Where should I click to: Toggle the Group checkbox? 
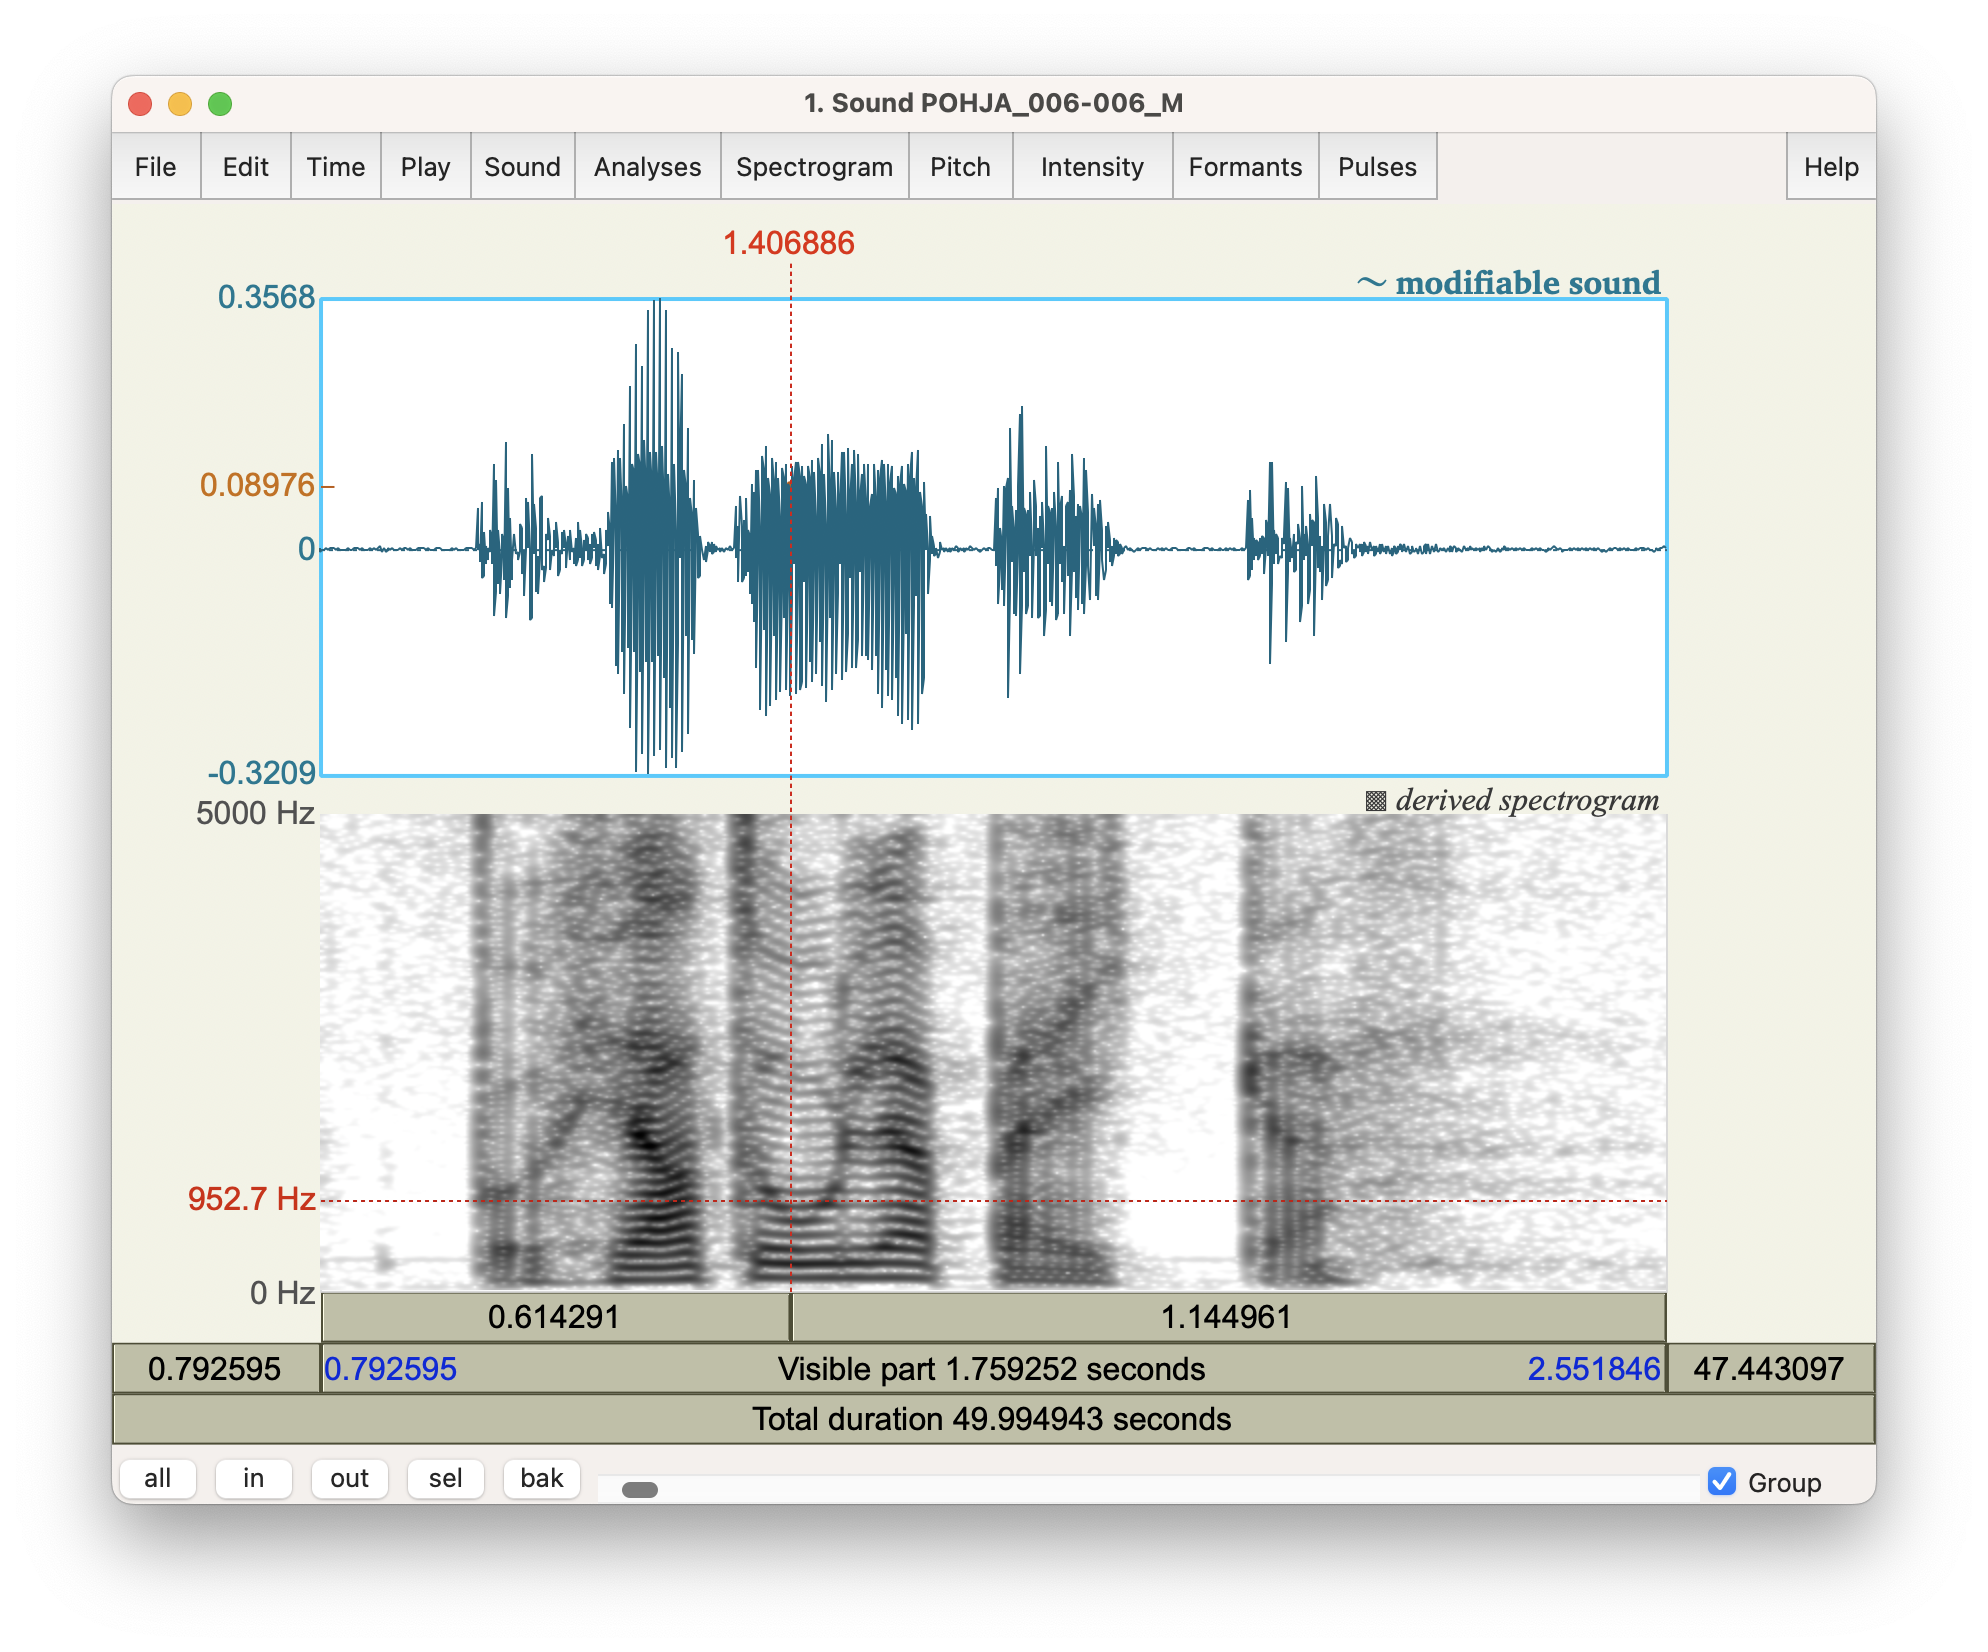[1722, 1481]
